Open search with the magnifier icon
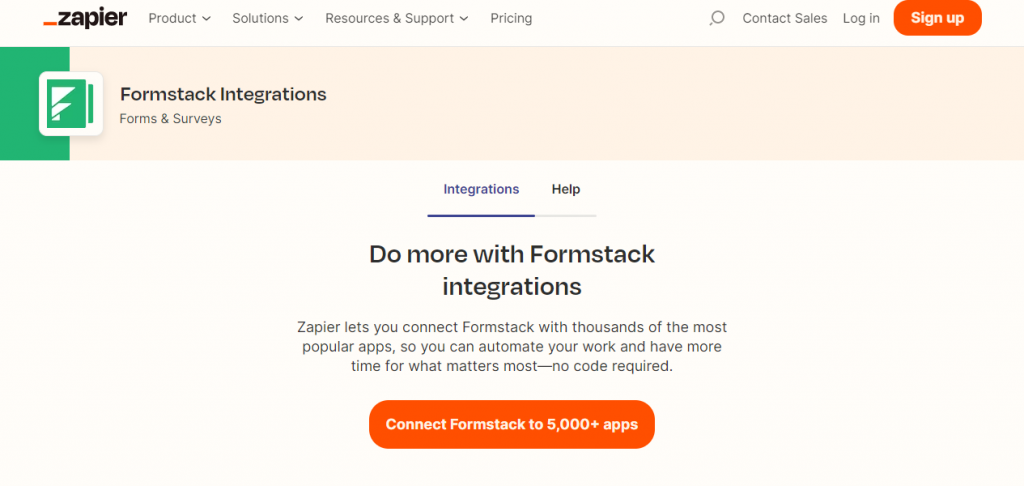 pyautogui.click(x=717, y=18)
